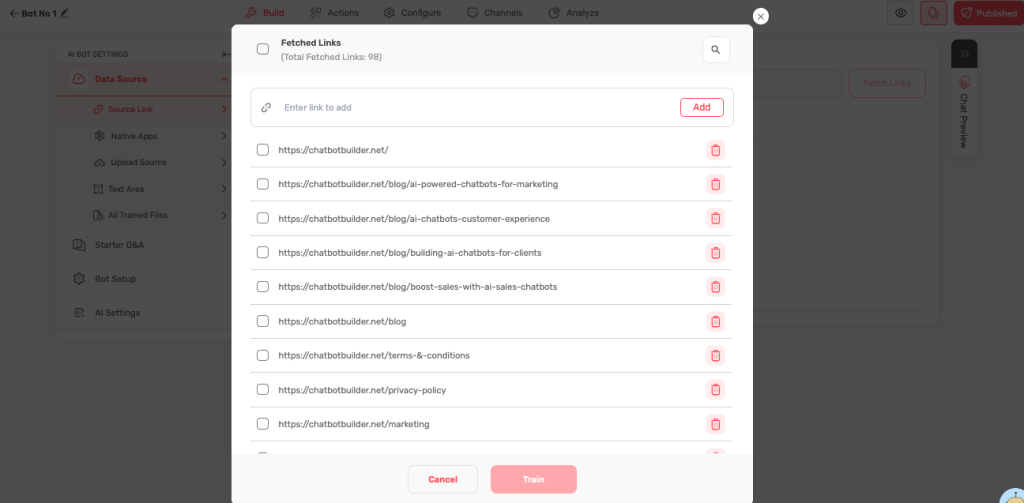Click the Train button

click(534, 479)
